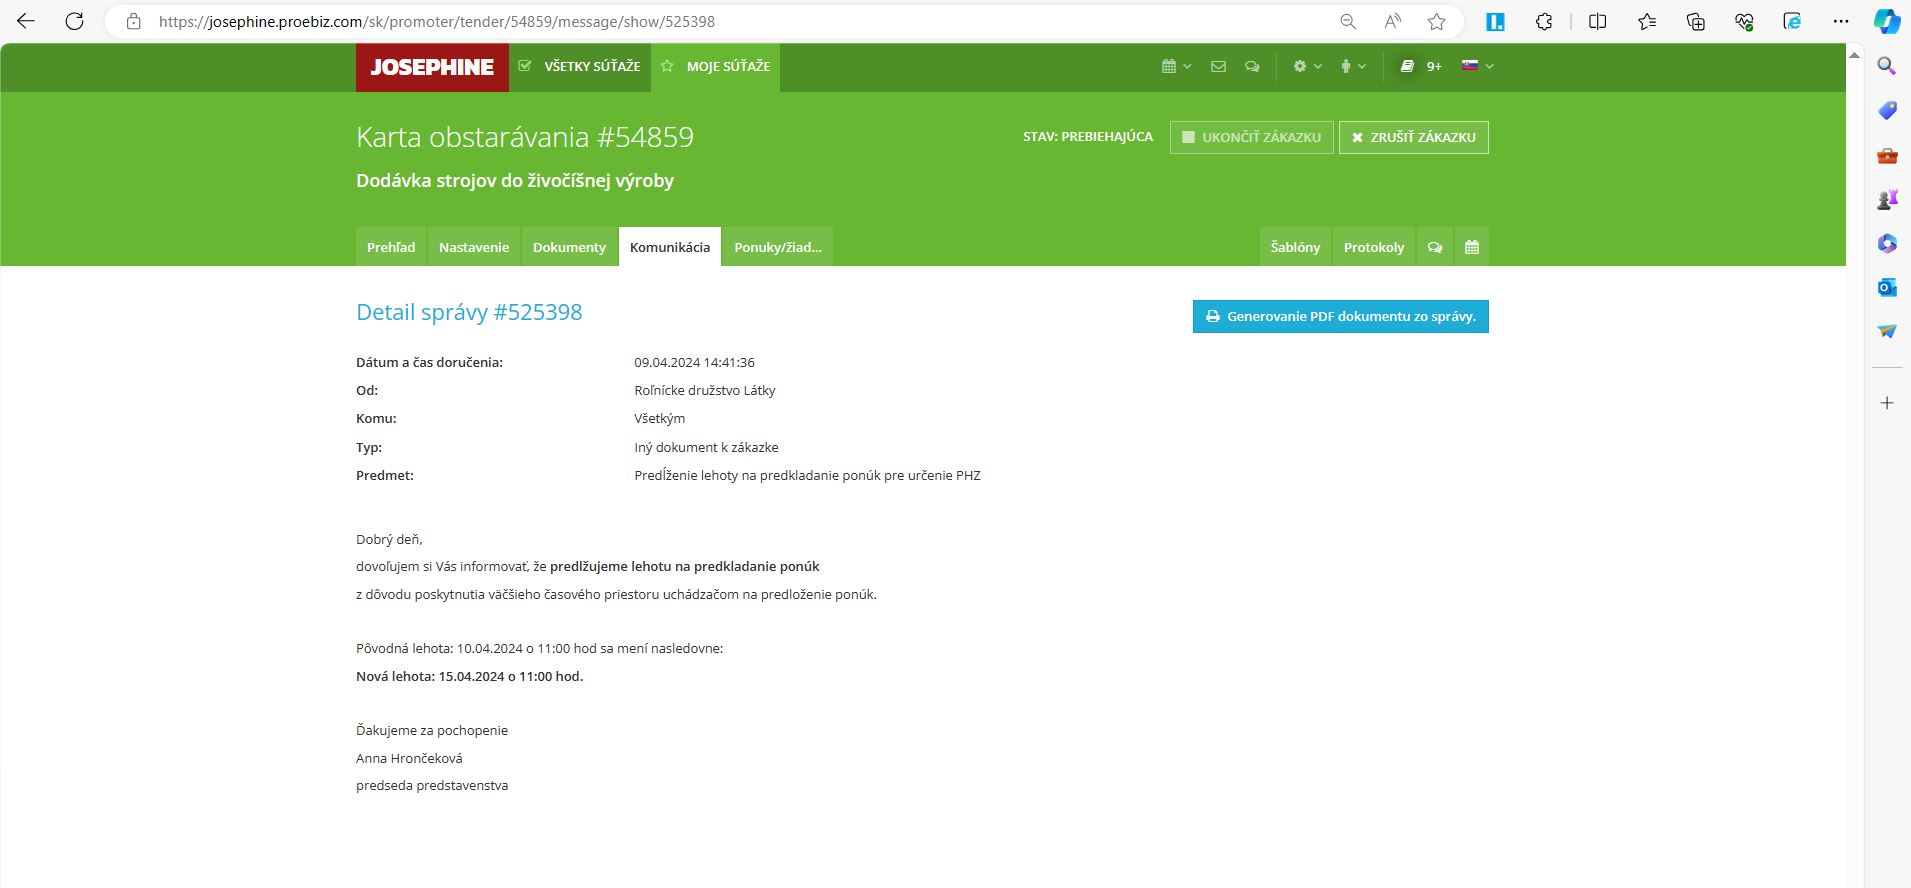1911x888 pixels.
Task: Open the notifications book icon showing 9+
Action: point(1420,67)
